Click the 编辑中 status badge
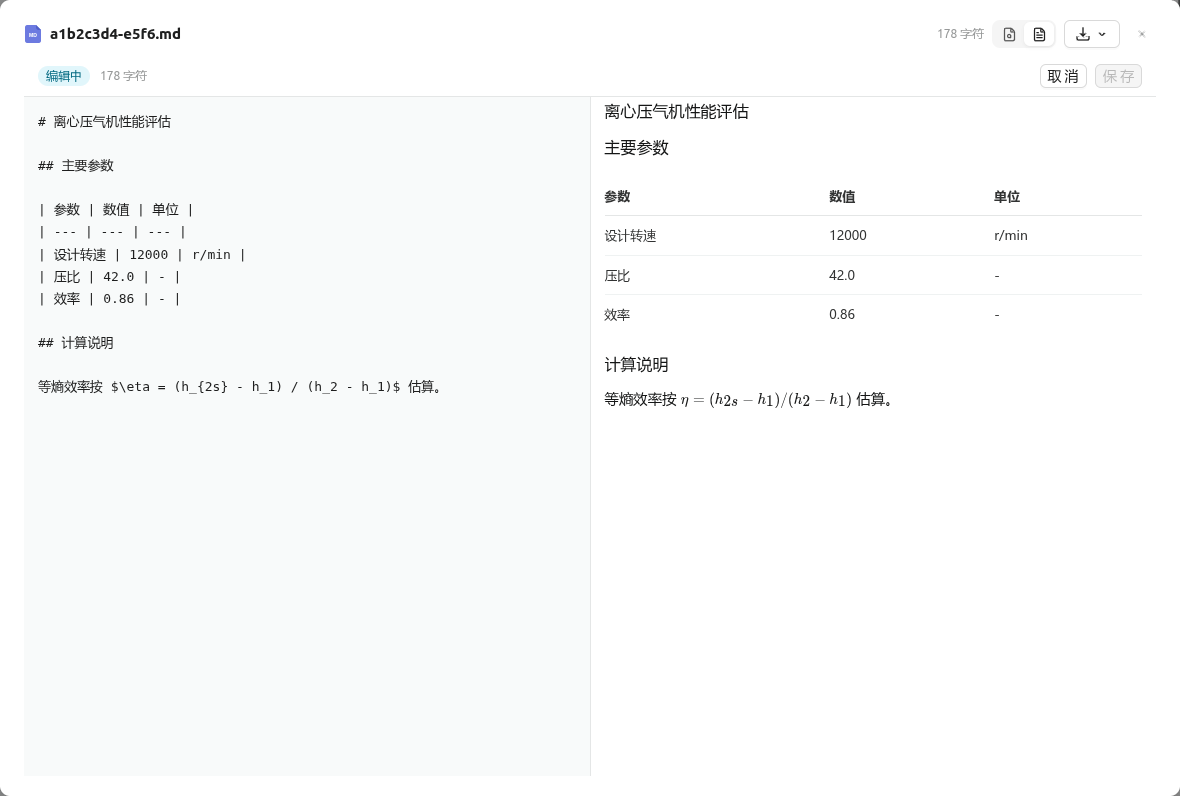The image size is (1180, 796). [64, 76]
